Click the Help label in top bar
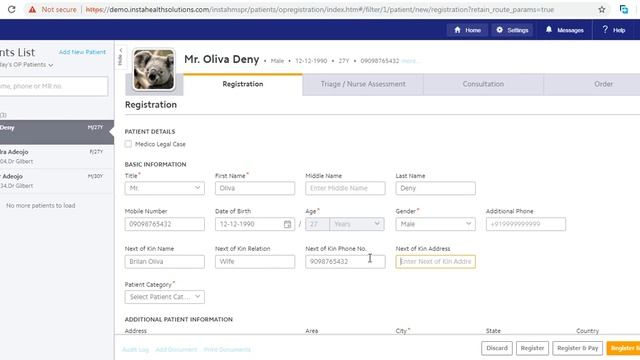Viewport: 640px width, 360px height. point(619,30)
